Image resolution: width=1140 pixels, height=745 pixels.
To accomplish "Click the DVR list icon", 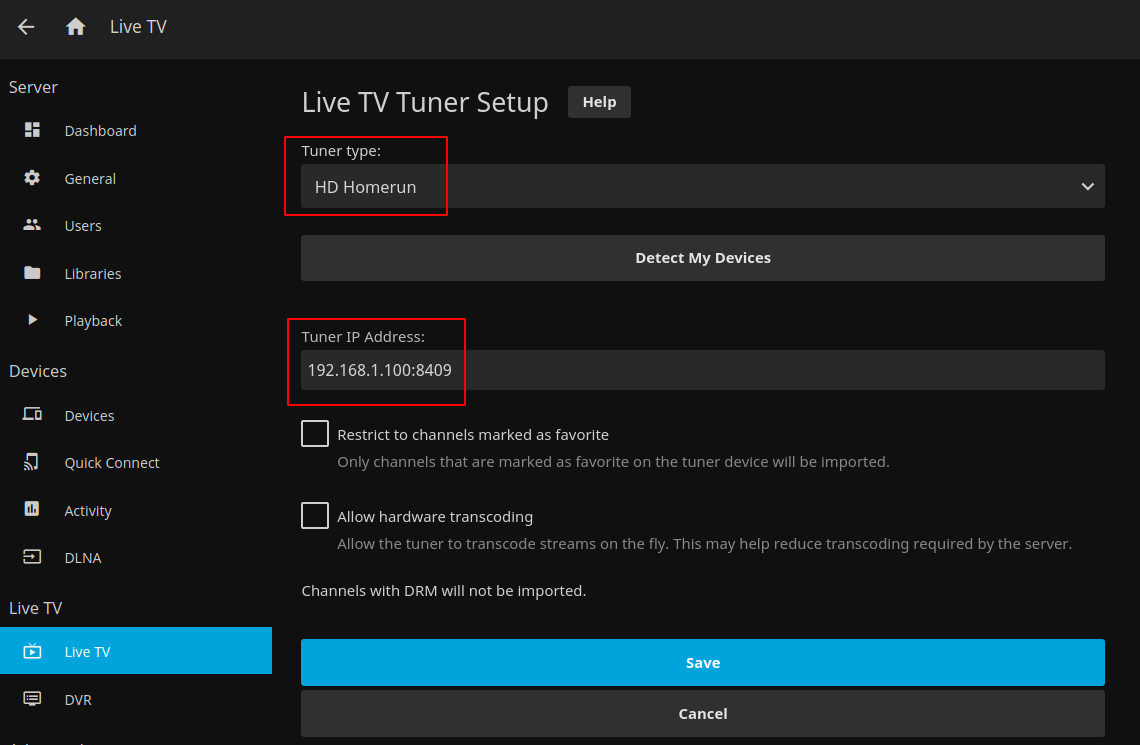I will click(32, 699).
